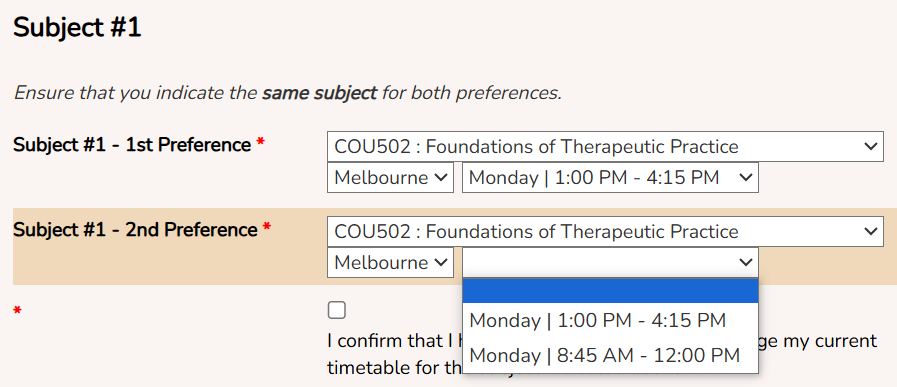Screen dimensions: 897x387
Task: Click the chevron on 2nd Preference subject dropdown
Action: pyautogui.click(x=871, y=231)
